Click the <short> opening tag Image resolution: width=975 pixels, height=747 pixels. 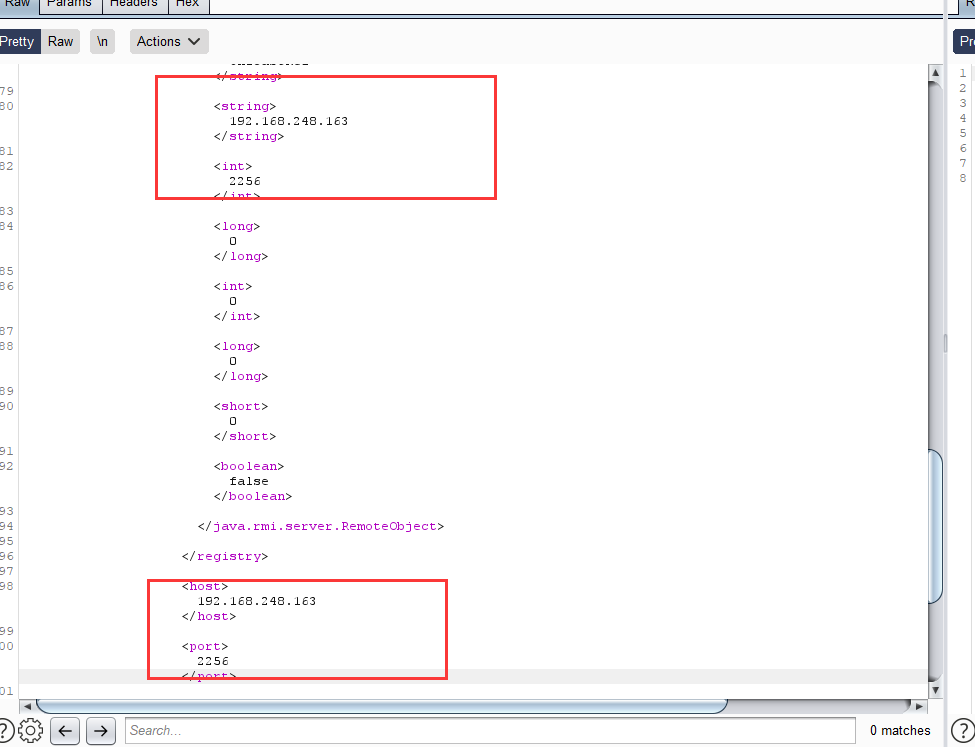[x=241, y=406]
